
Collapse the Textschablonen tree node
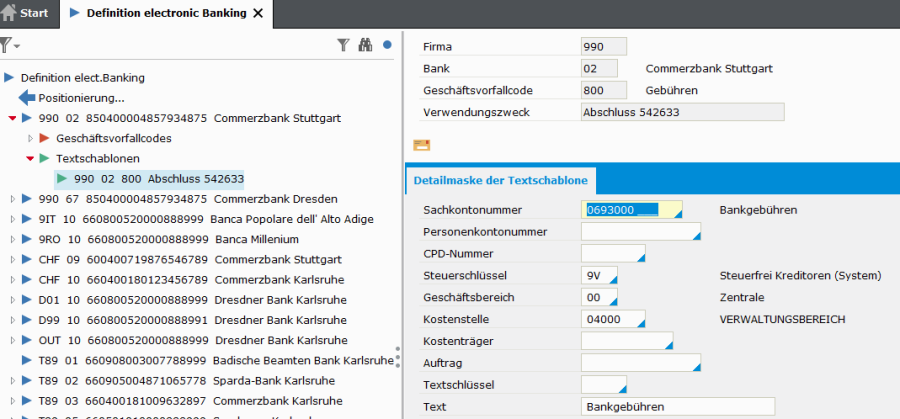coord(29,159)
